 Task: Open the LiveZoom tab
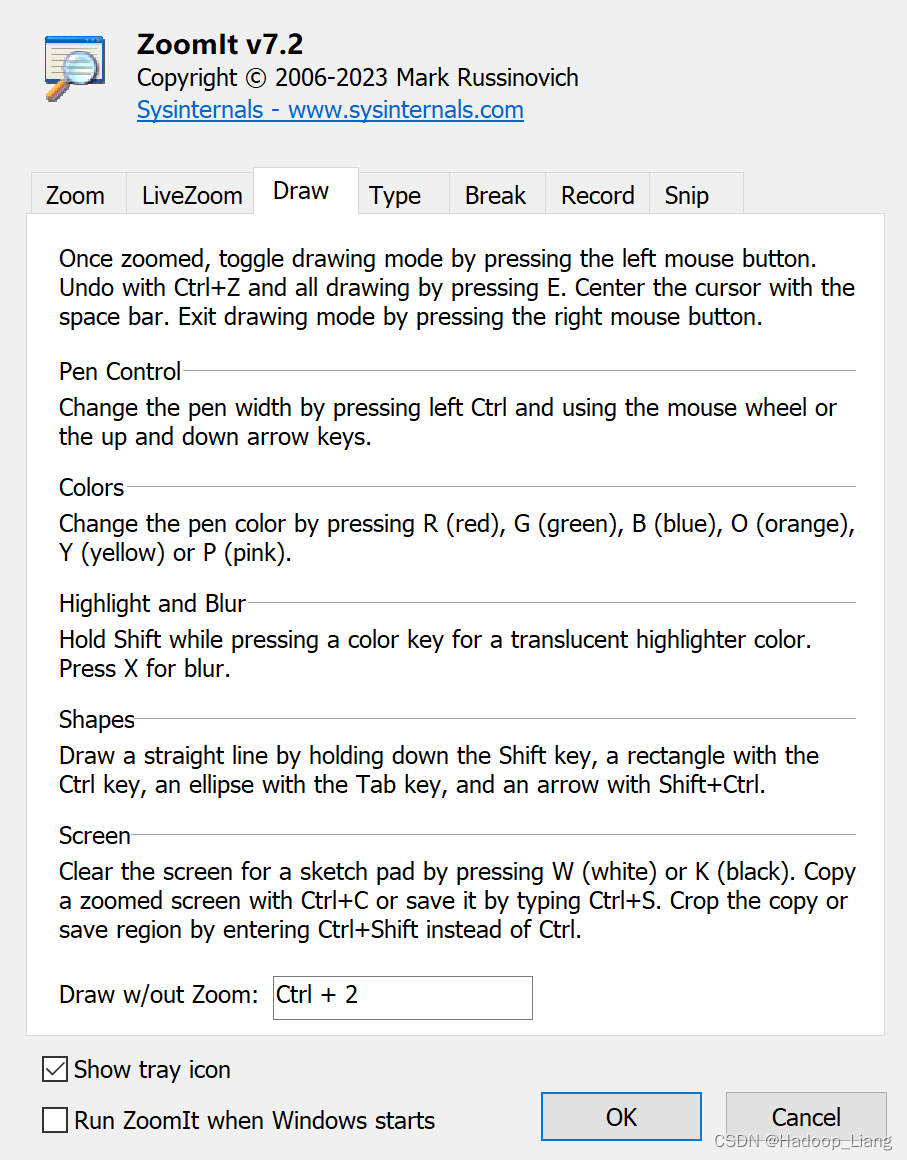[x=190, y=195]
